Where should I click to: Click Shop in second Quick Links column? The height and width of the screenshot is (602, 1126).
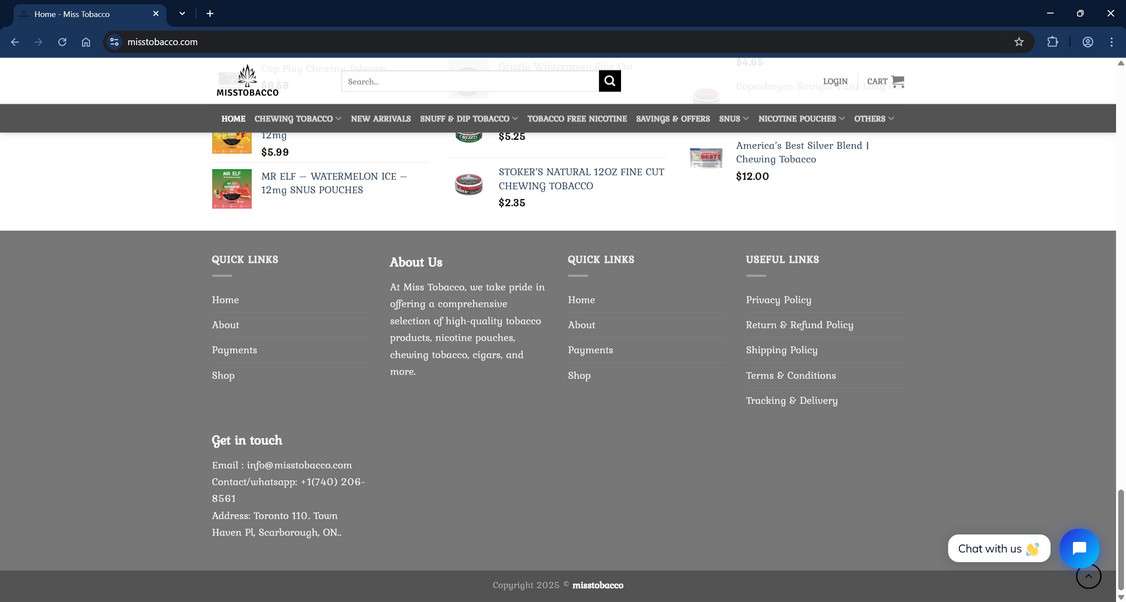coord(580,375)
